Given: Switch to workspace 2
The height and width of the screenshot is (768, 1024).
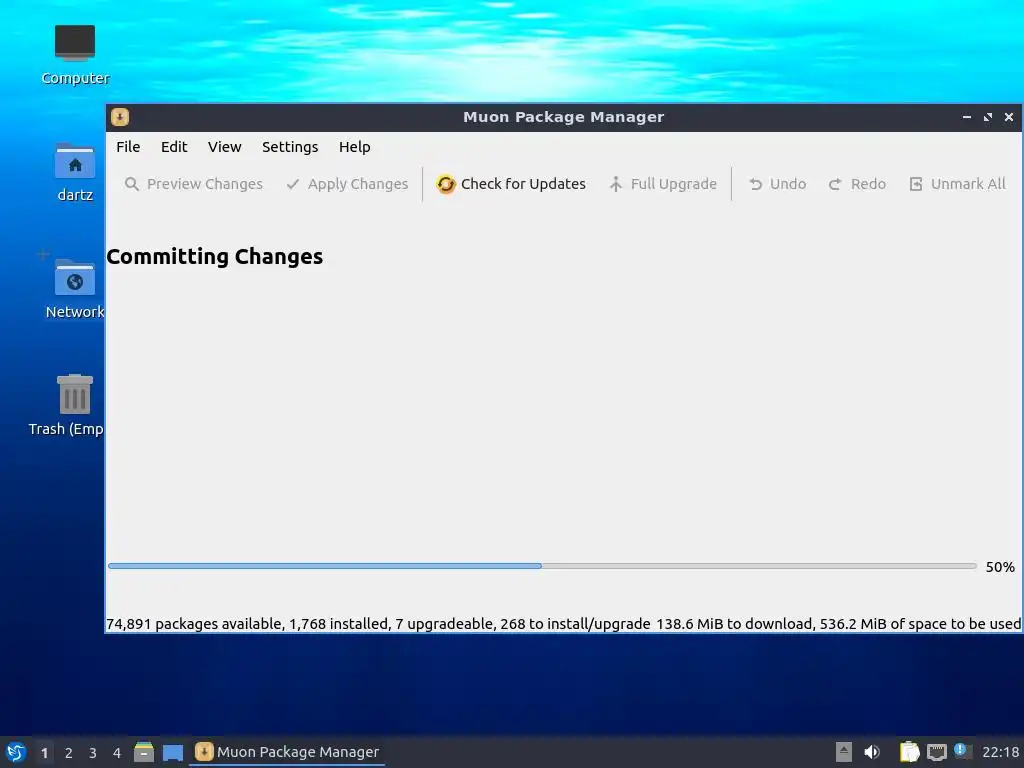Looking at the screenshot, I should click(x=69, y=753).
